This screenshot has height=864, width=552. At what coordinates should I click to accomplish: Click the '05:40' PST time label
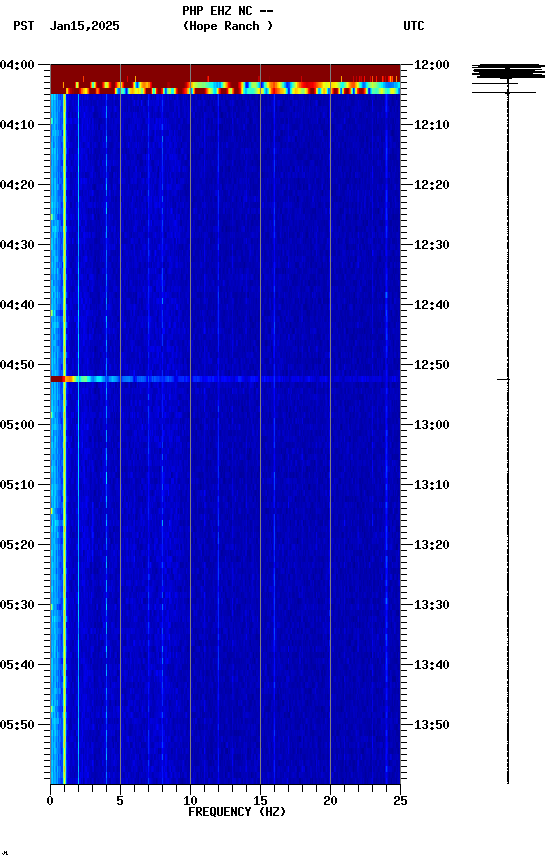(x=17, y=666)
